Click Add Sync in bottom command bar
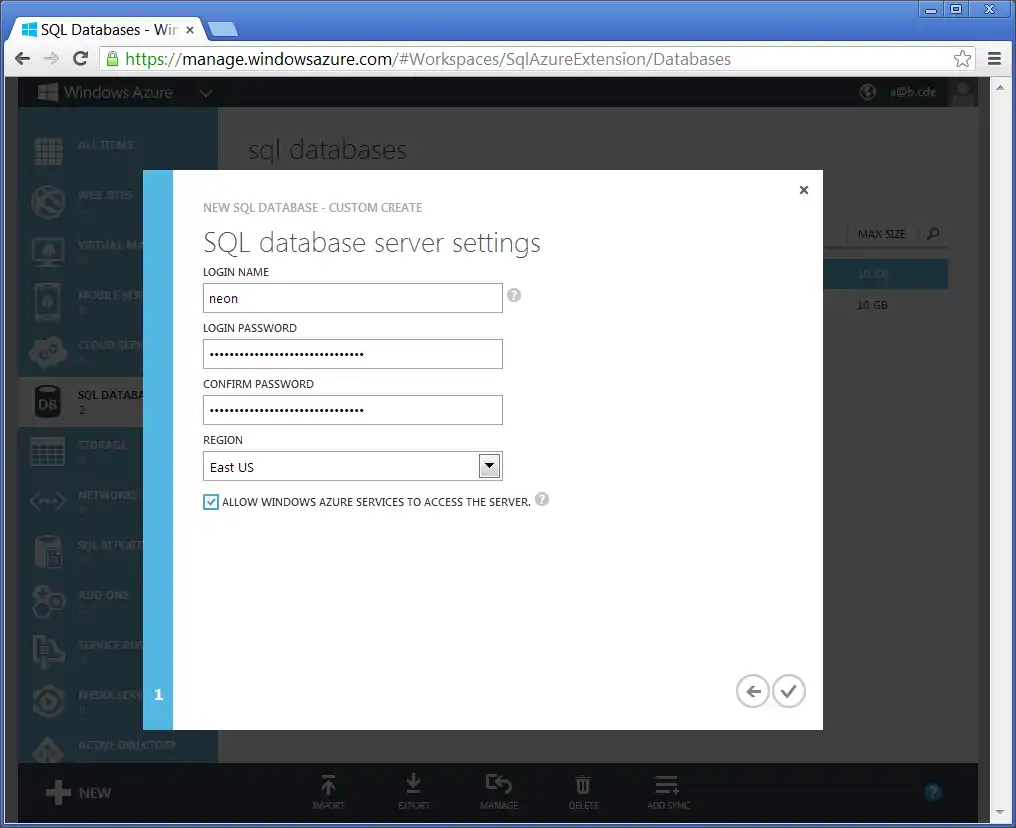 (x=668, y=792)
